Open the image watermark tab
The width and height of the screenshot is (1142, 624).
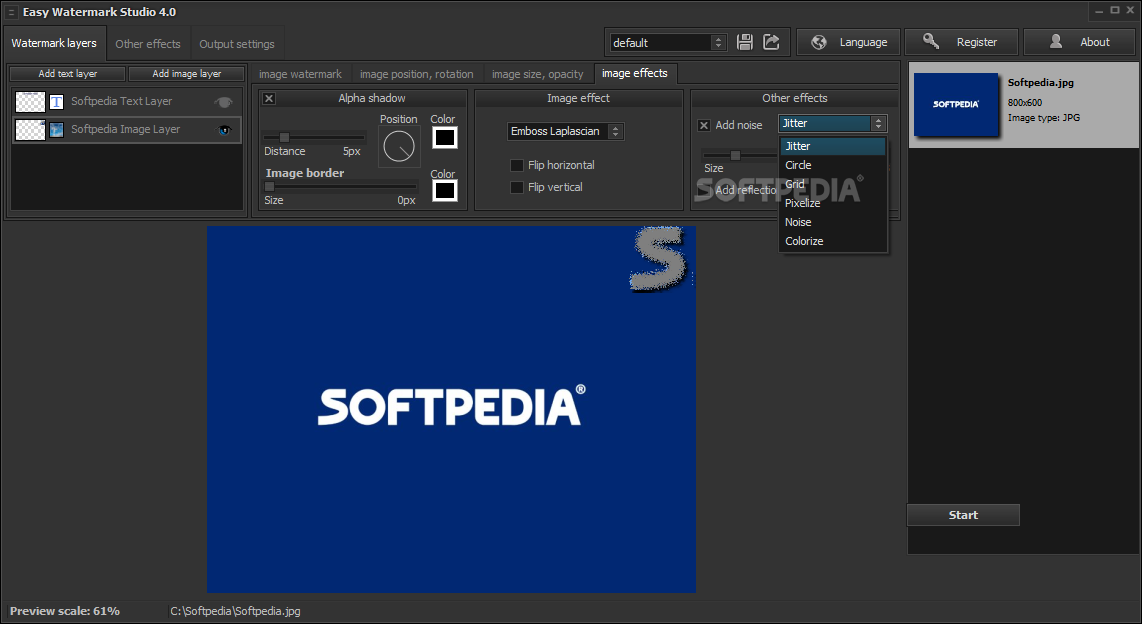[x=300, y=74]
